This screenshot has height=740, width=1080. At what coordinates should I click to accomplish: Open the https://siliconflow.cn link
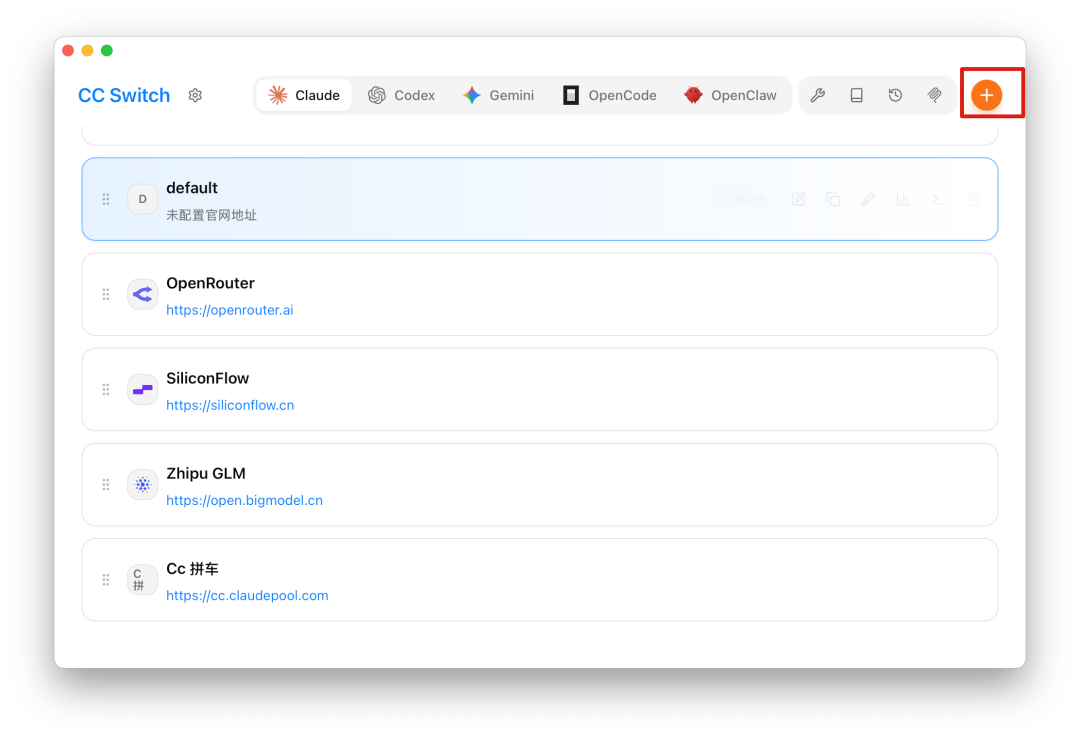230,405
